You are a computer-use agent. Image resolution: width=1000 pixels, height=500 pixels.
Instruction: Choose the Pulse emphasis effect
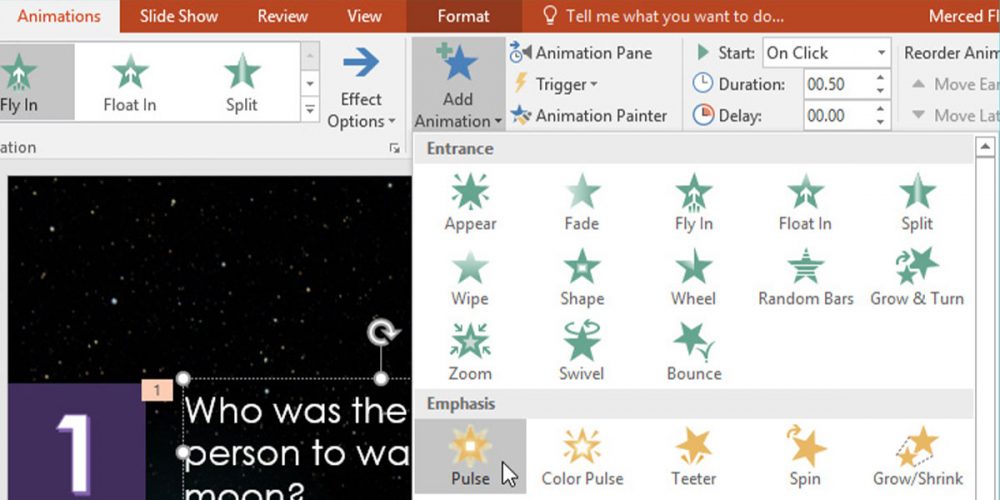(470, 456)
